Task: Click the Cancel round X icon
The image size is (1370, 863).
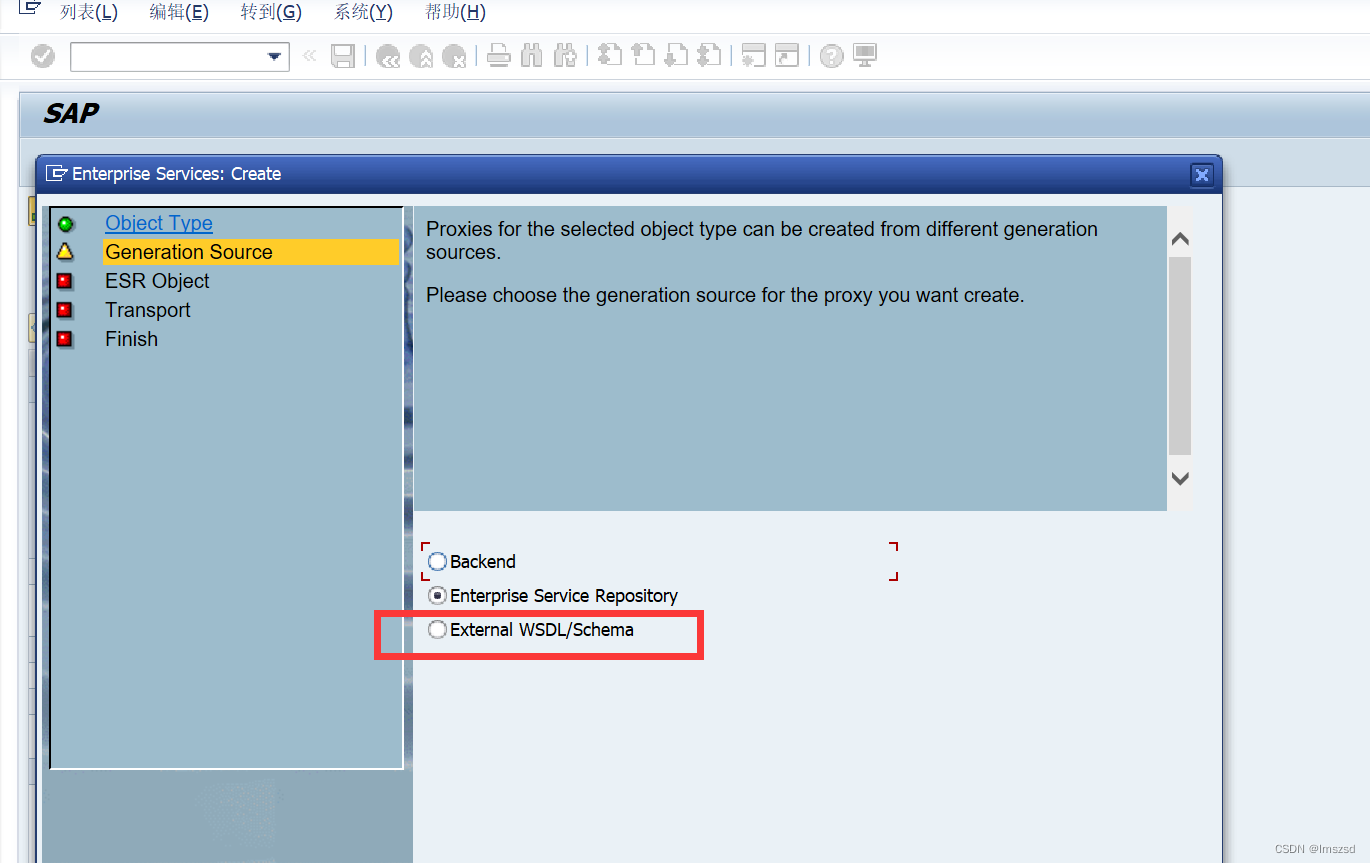Action: pos(454,57)
